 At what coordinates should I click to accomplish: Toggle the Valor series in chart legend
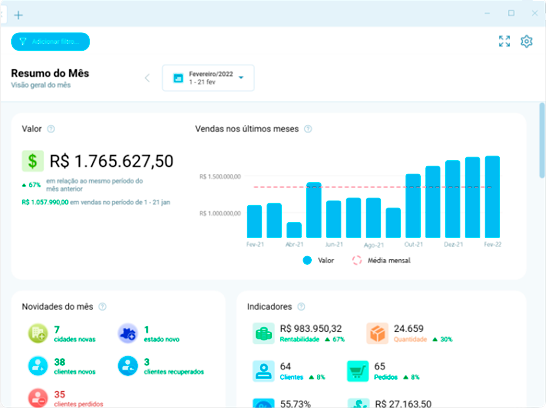[318, 260]
